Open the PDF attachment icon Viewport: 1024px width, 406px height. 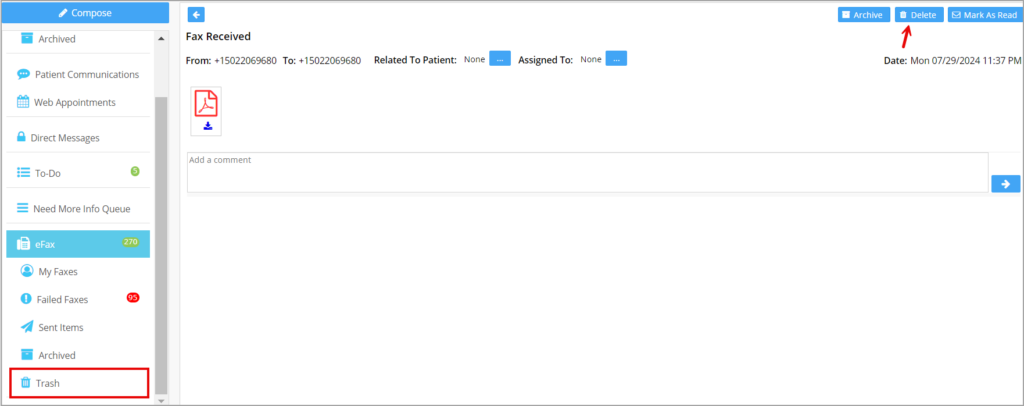[x=206, y=104]
